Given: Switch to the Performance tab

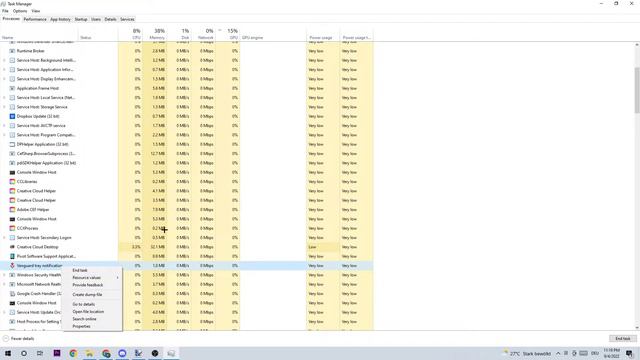Looking at the screenshot, I should [35, 19].
